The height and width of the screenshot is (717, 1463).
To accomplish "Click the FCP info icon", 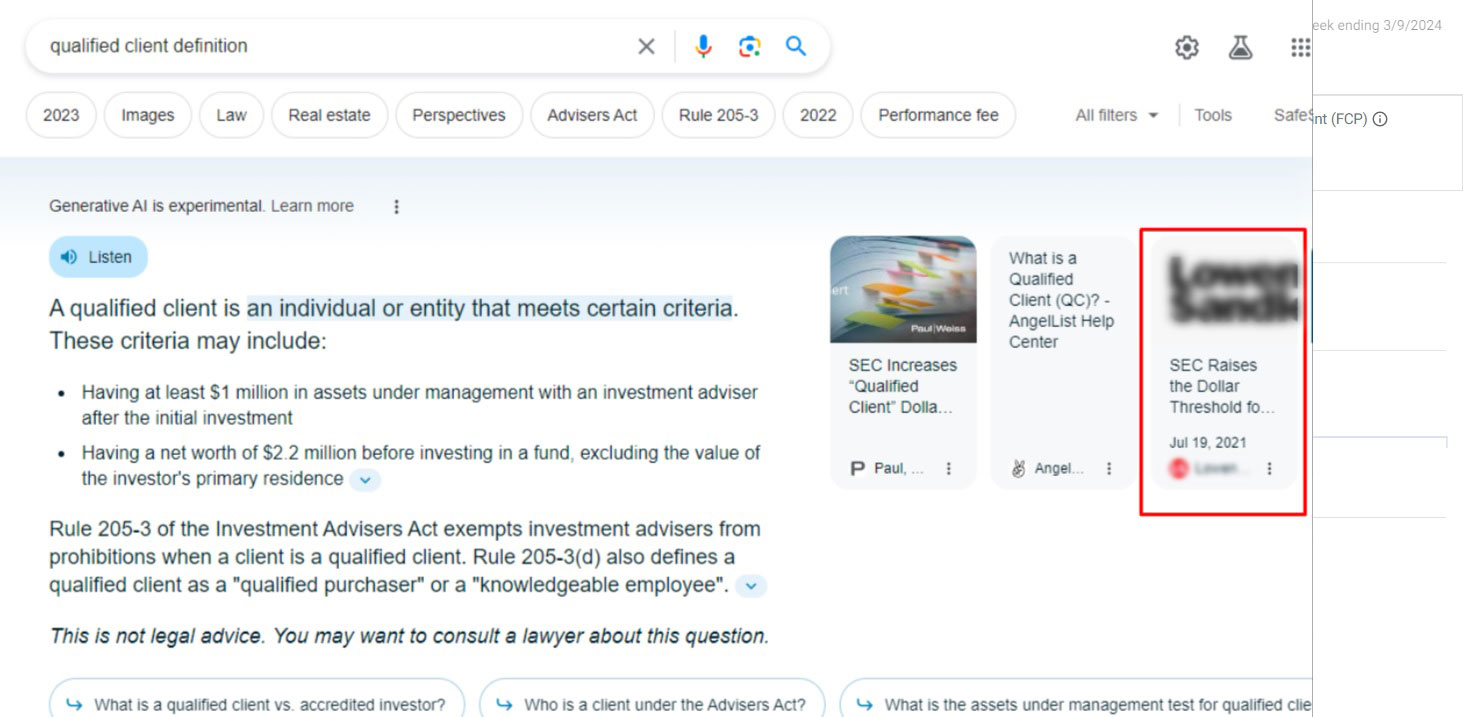I will pyautogui.click(x=1381, y=118).
